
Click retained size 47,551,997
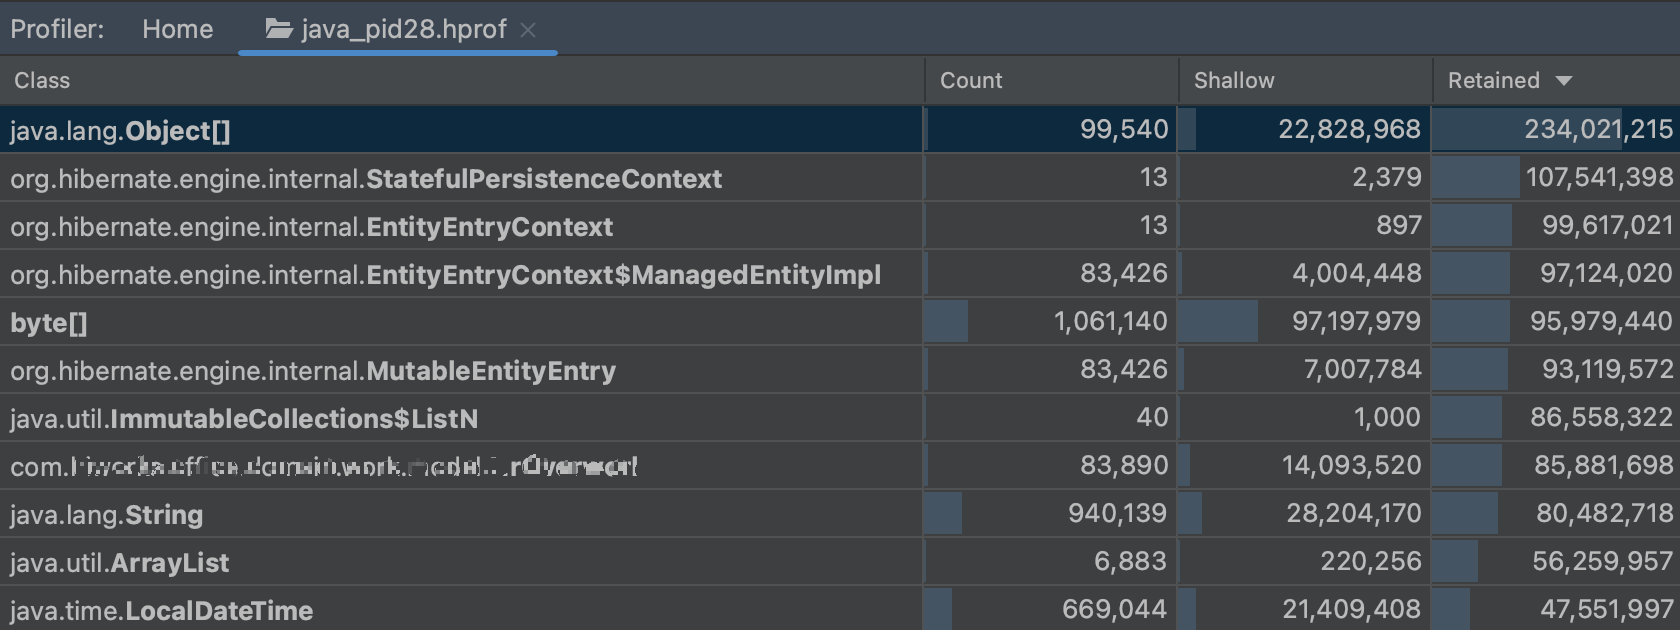(1606, 609)
